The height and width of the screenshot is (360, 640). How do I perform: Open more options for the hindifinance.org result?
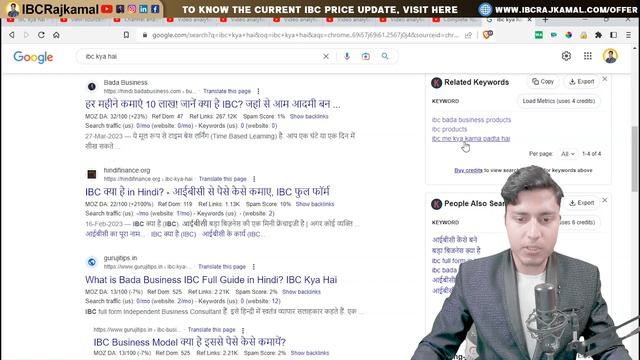coord(254,179)
